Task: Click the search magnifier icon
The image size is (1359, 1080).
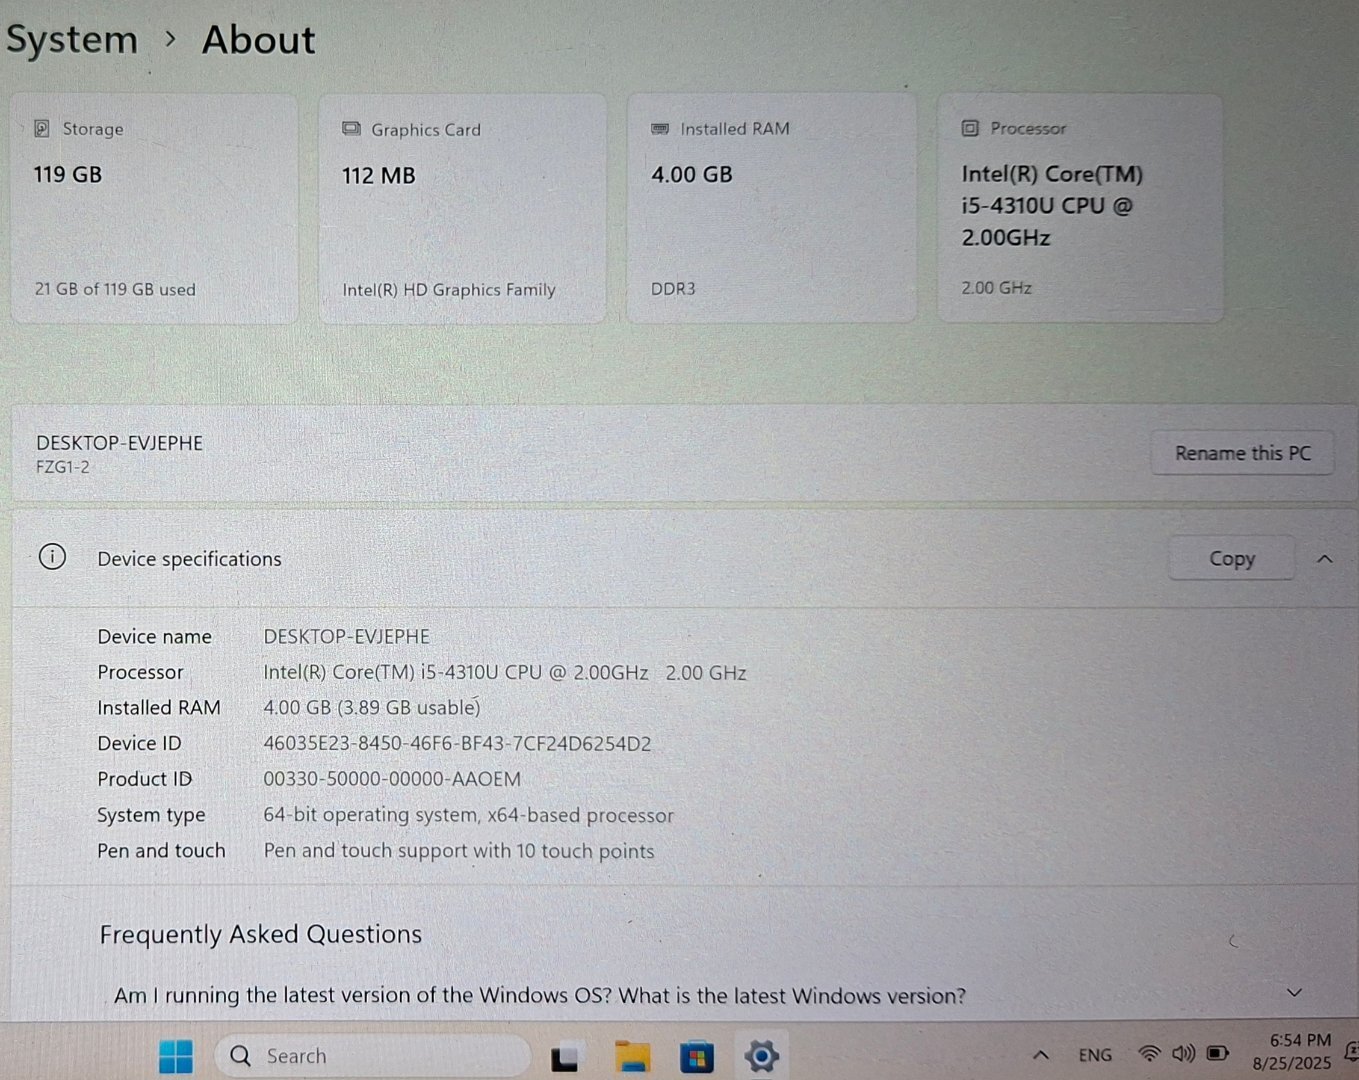Action: click(241, 1056)
